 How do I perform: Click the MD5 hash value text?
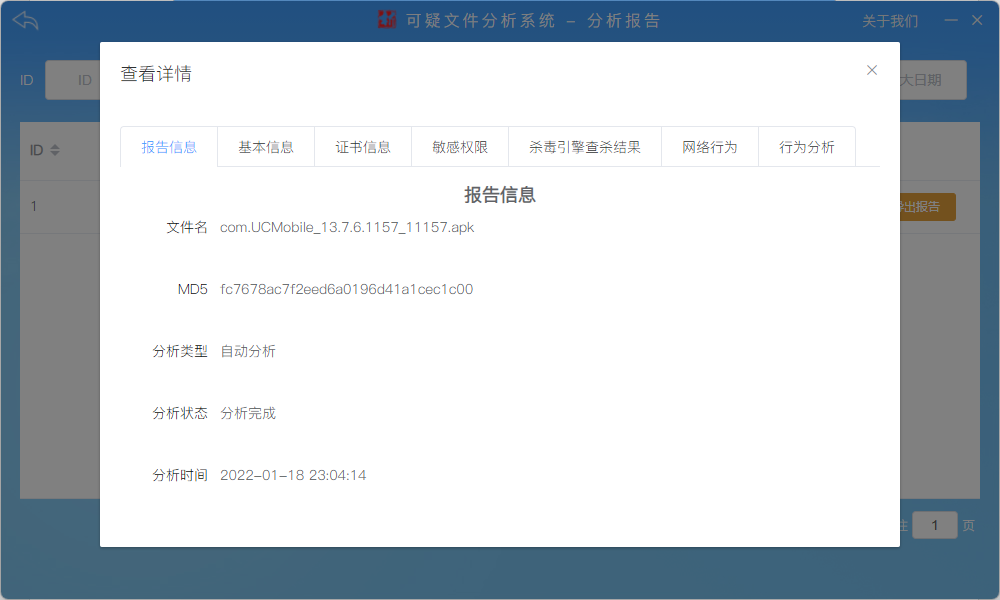tap(346, 289)
